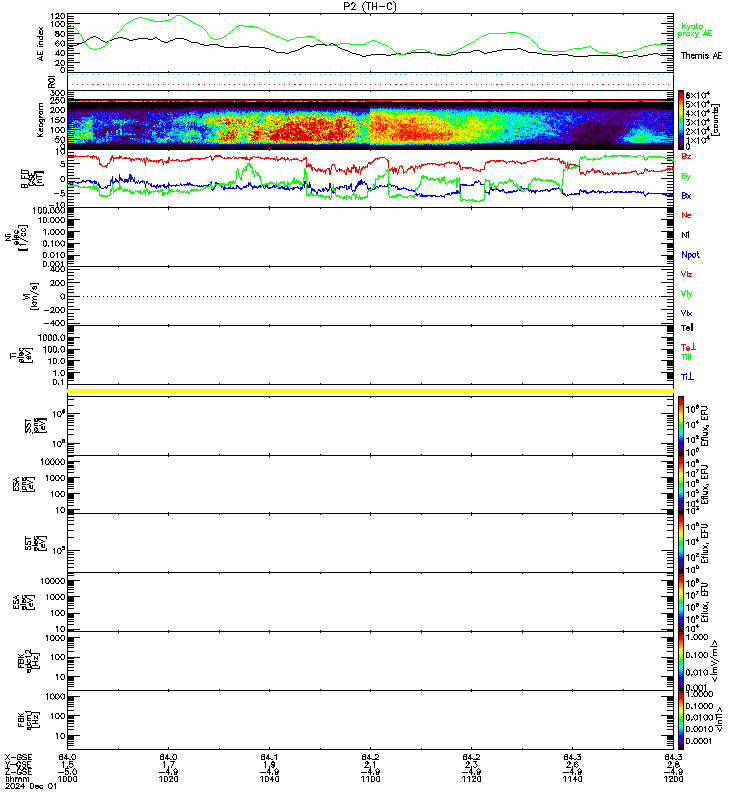Click the SST ions panel color bar
The width and height of the screenshot is (750, 800).
point(681,426)
